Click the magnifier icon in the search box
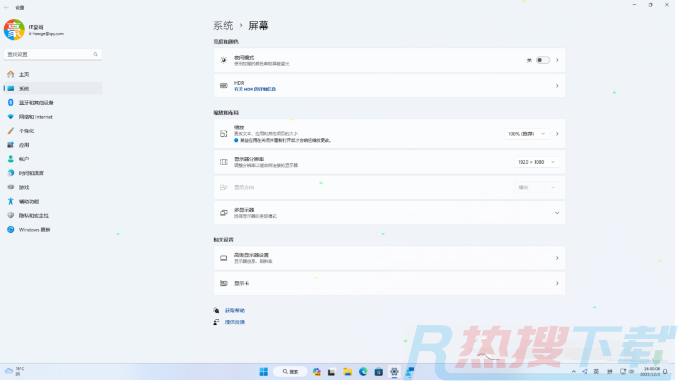This screenshot has height=381, width=678. [x=96, y=54]
